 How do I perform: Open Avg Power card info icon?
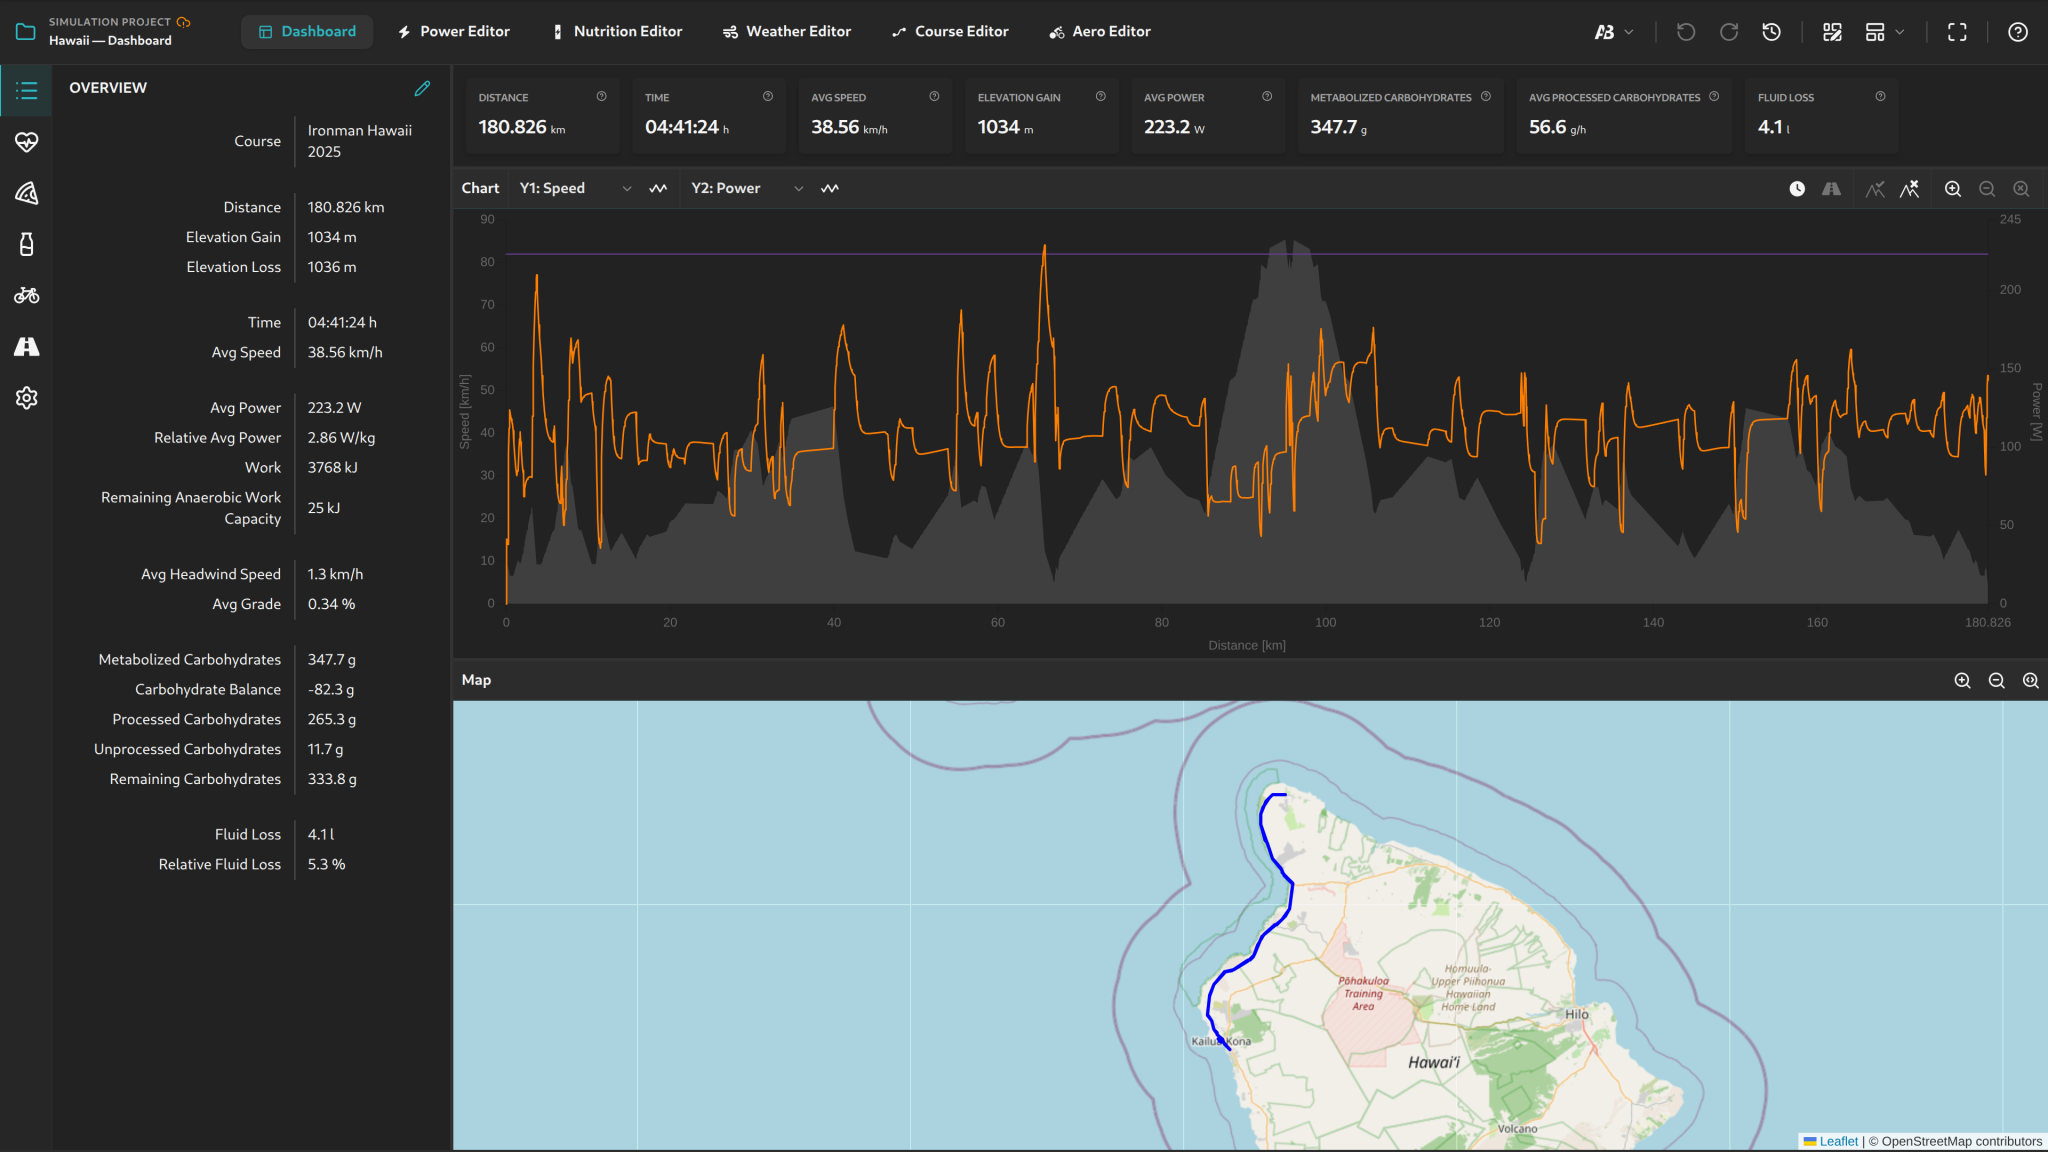point(1267,97)
